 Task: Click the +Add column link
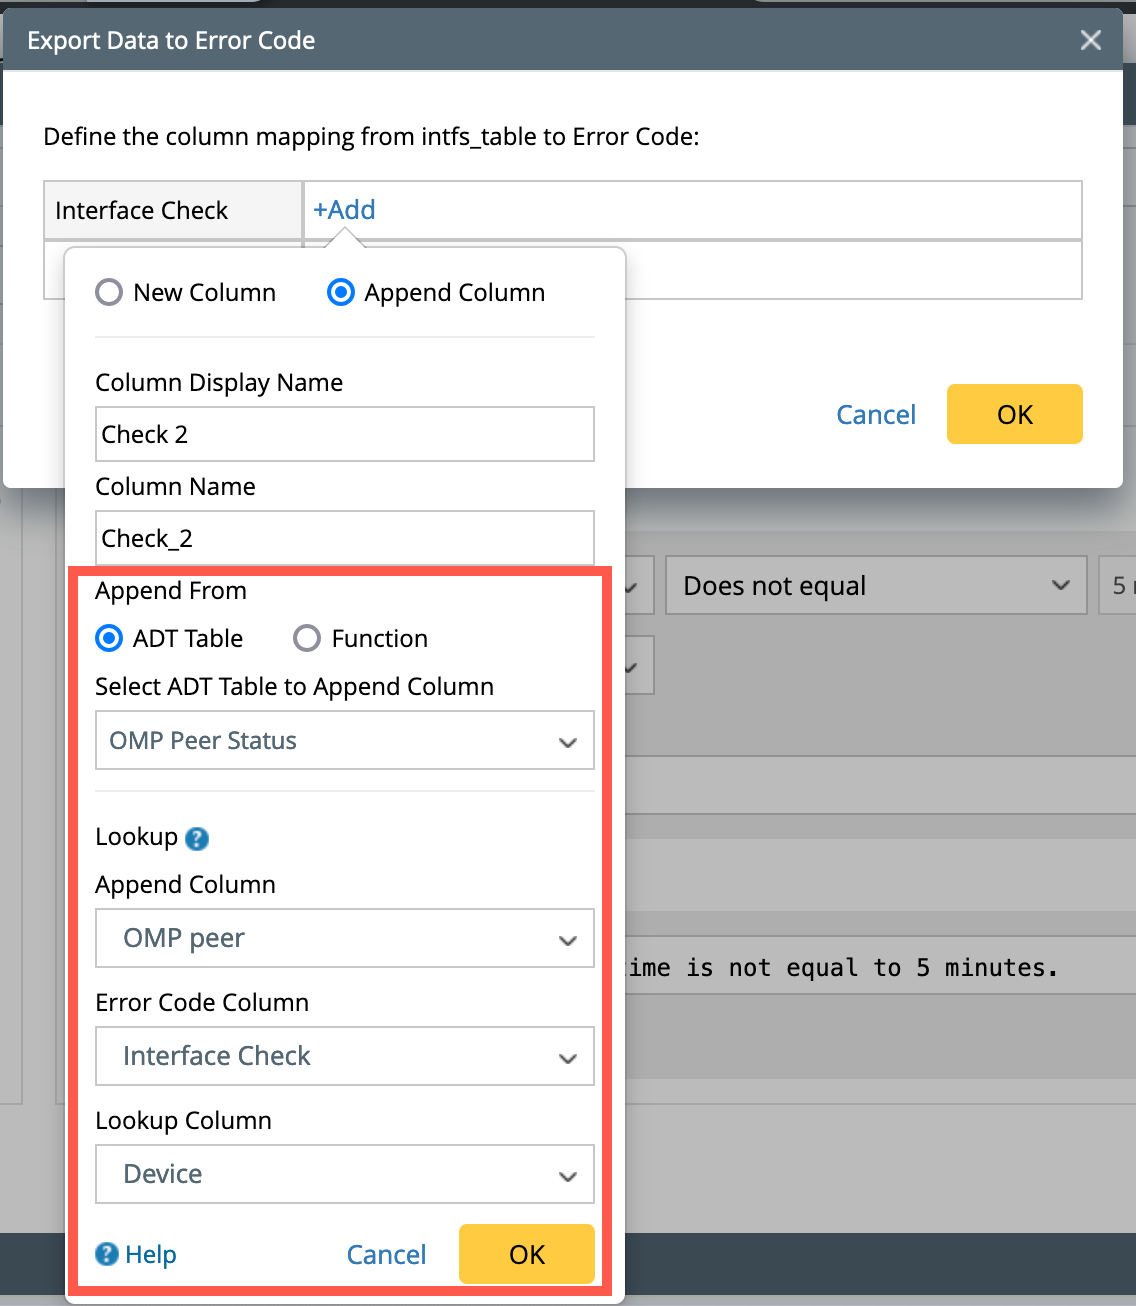[x=344, y=210]
